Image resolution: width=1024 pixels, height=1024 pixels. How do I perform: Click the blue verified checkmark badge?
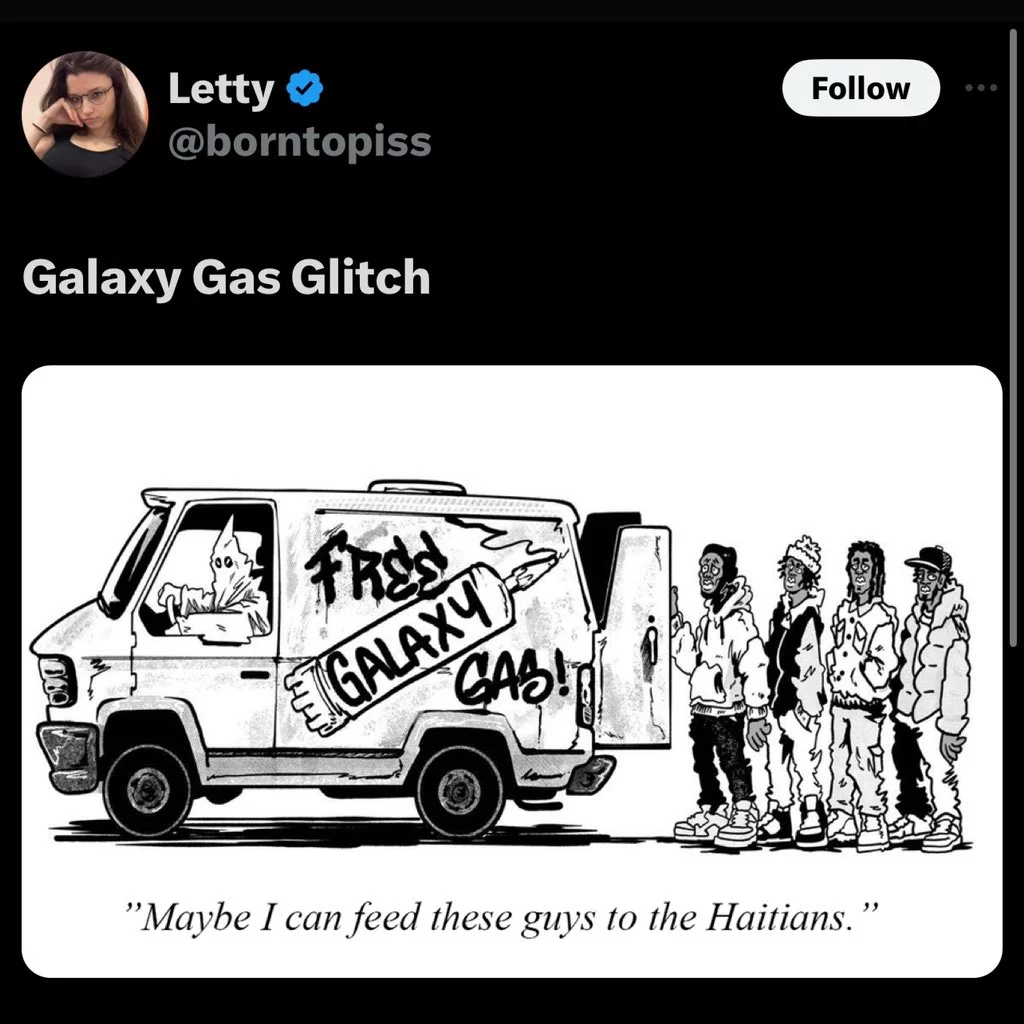(305, 88)
